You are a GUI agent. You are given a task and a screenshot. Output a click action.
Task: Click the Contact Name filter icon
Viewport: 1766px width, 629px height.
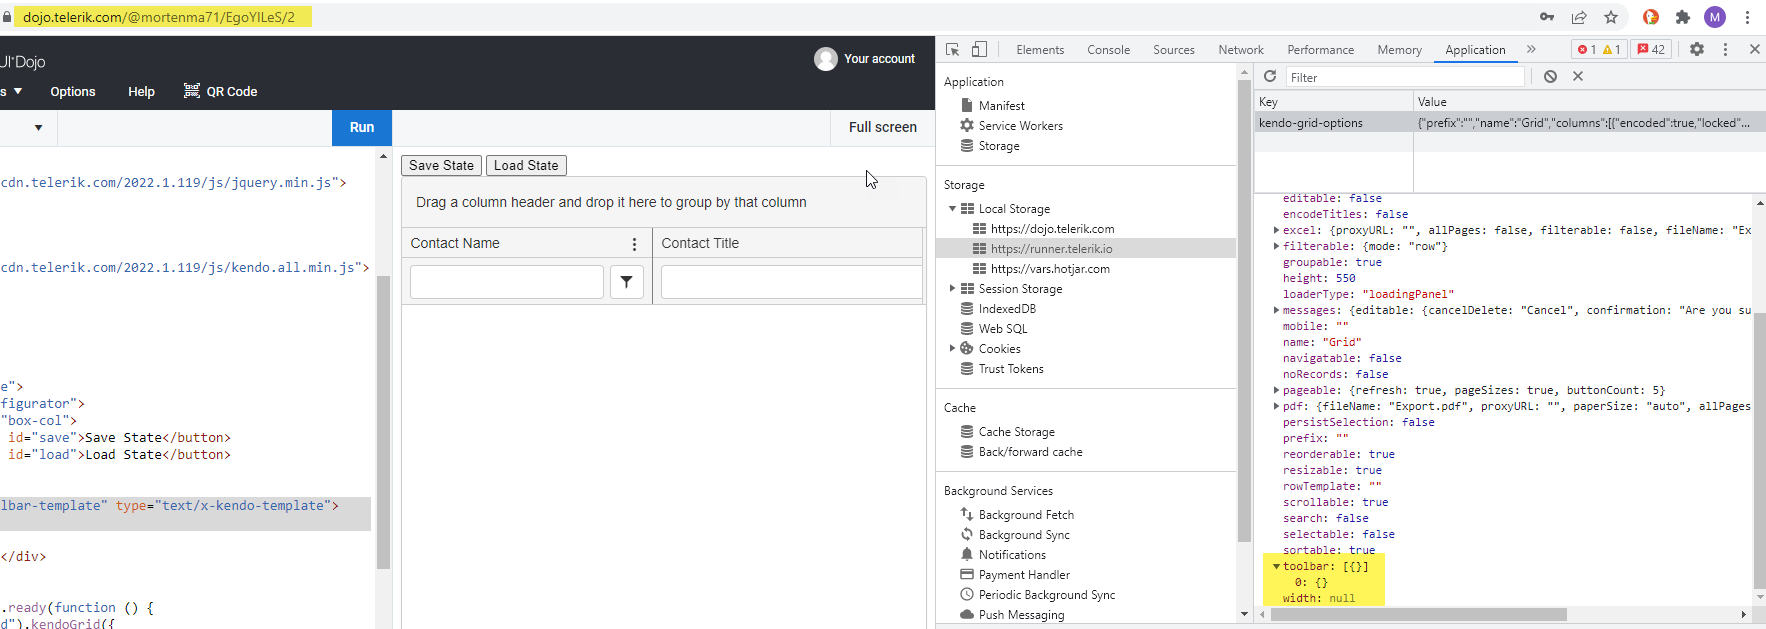(626, 282)
